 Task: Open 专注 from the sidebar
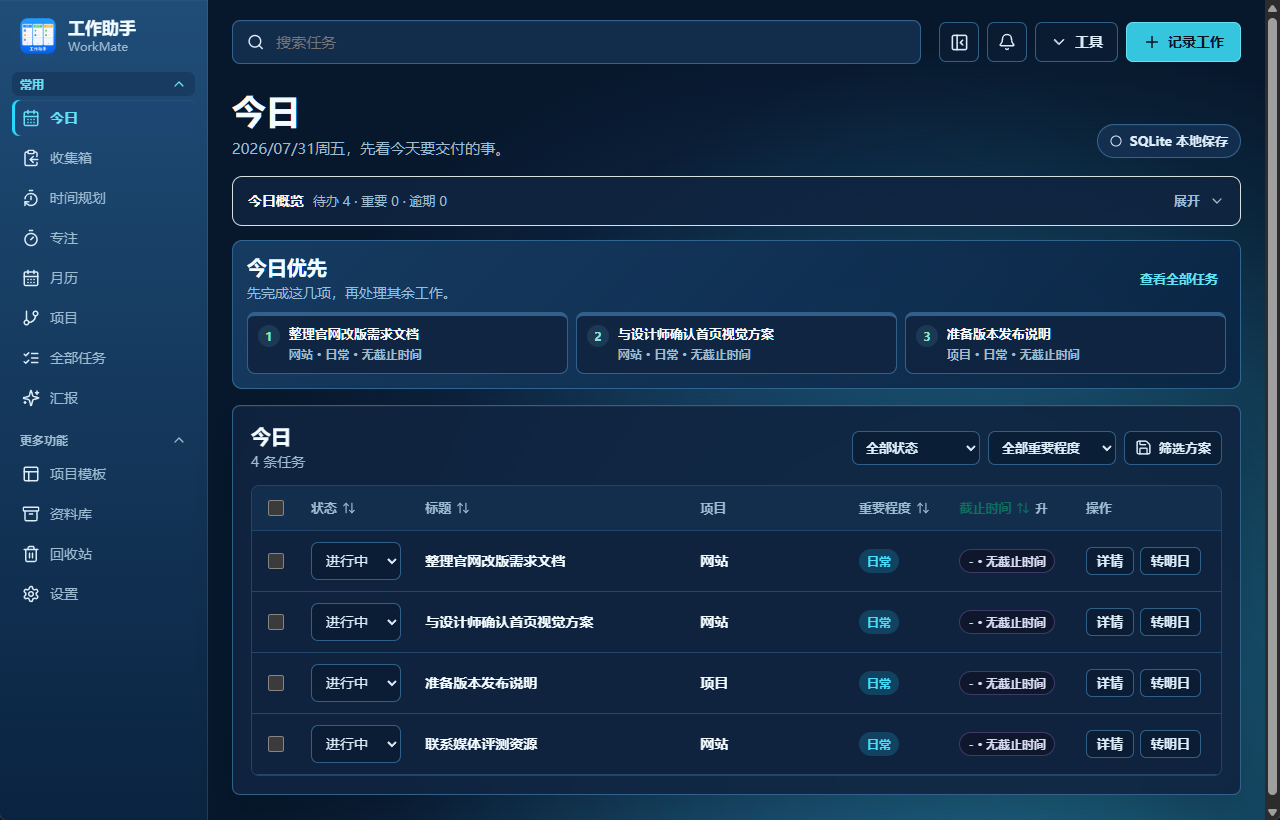coord(103,238)
